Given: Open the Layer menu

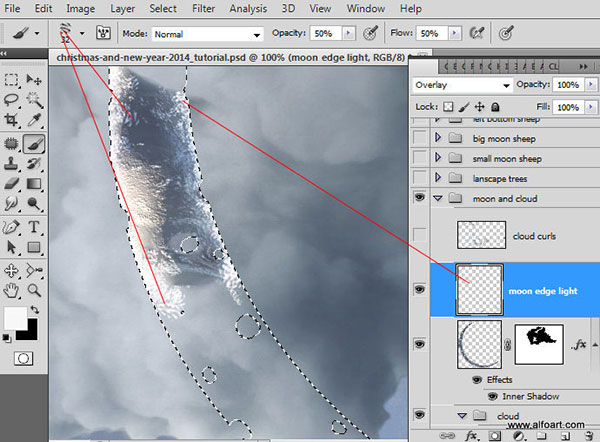Looking at the screenshot, I should pyautogui.click(x=122, y=8).
